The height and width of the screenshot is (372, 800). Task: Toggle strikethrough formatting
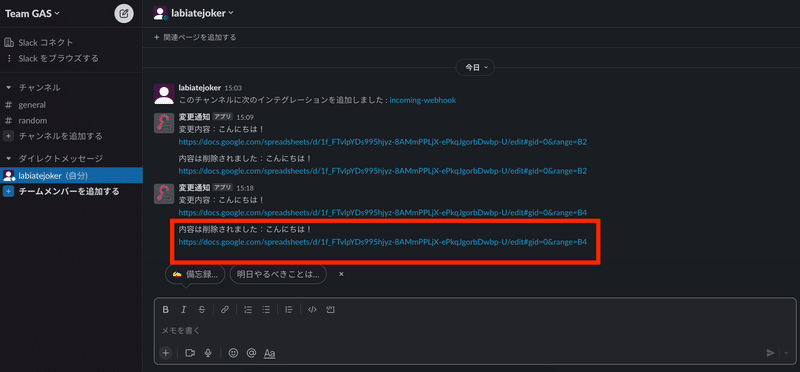pos(202,309)
